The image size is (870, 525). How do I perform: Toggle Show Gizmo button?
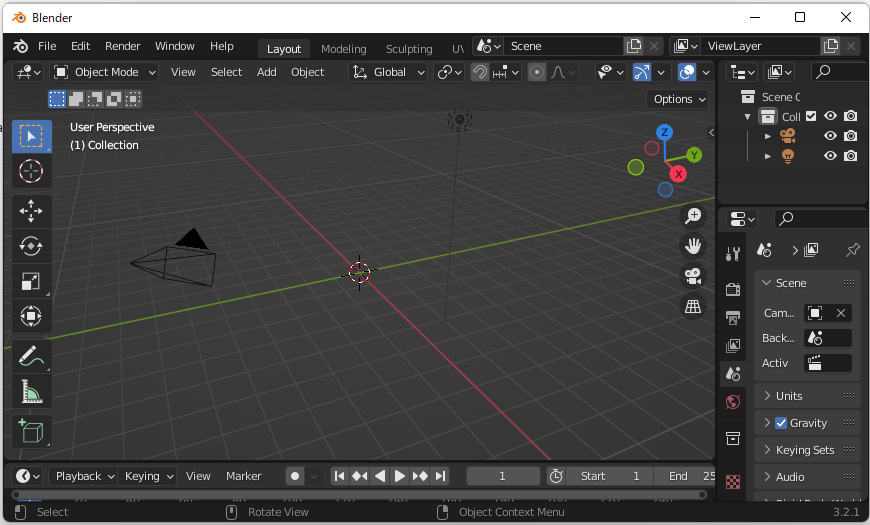pyautogui.click(x=641, y=72)
